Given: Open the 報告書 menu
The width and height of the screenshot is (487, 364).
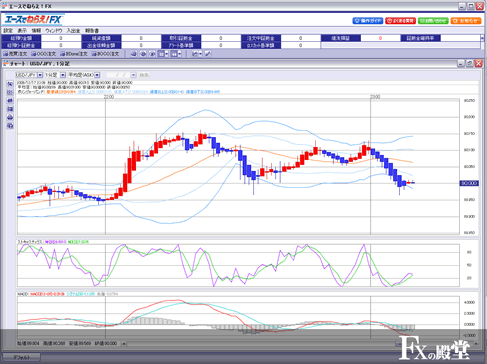Looking at the screenshot, I should click(92, 31).
